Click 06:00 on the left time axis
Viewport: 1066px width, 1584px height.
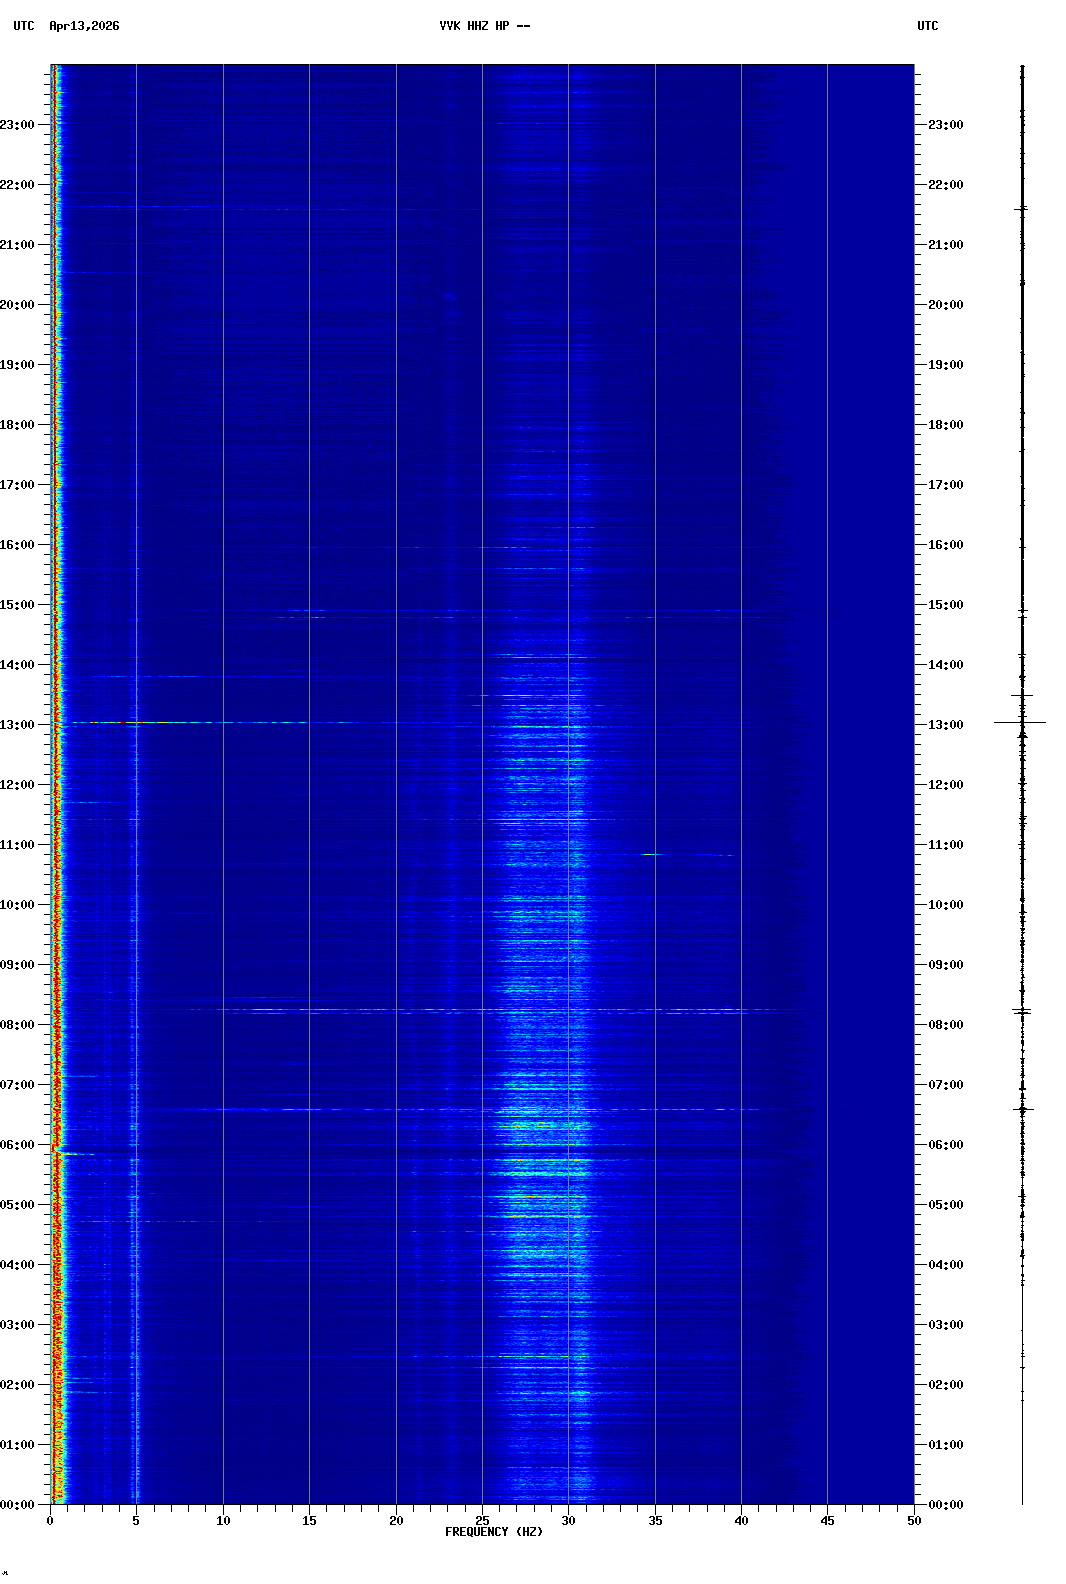(x=18, y=1145)
